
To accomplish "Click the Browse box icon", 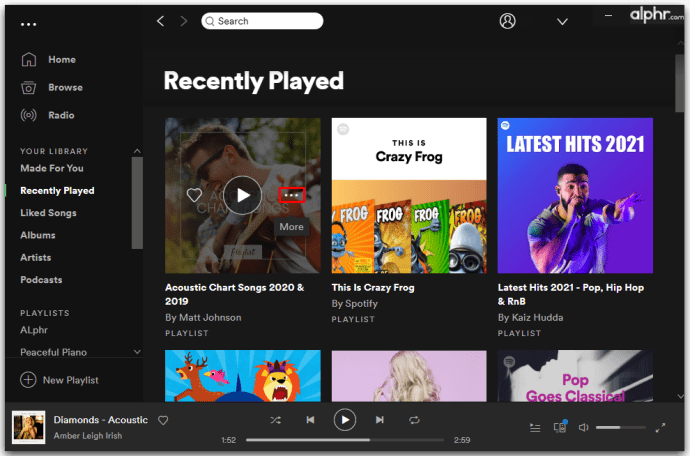I will click(29, 87).
